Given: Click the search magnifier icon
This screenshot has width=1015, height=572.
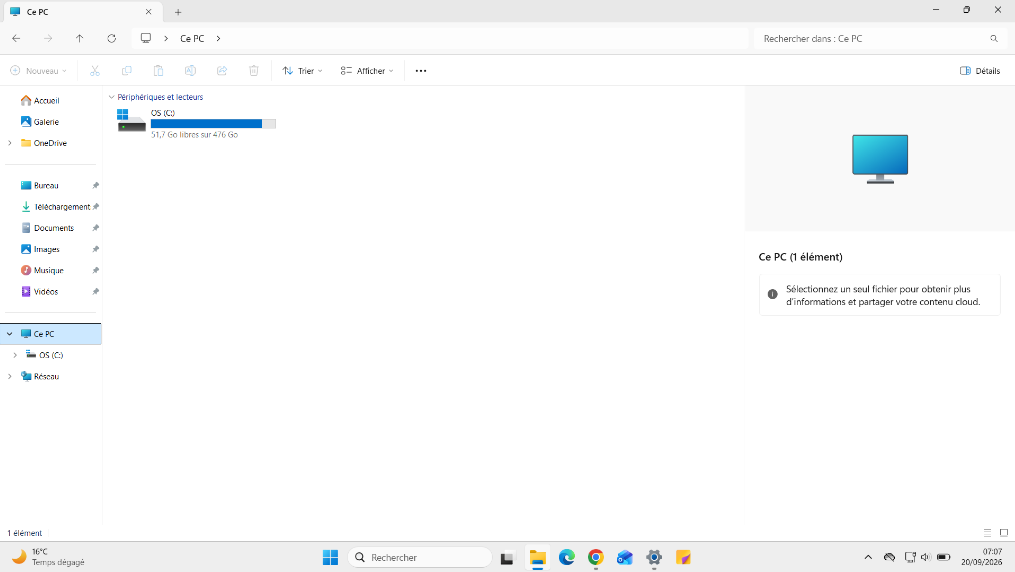Looking at the screenshot, I should tap(994, 39).
